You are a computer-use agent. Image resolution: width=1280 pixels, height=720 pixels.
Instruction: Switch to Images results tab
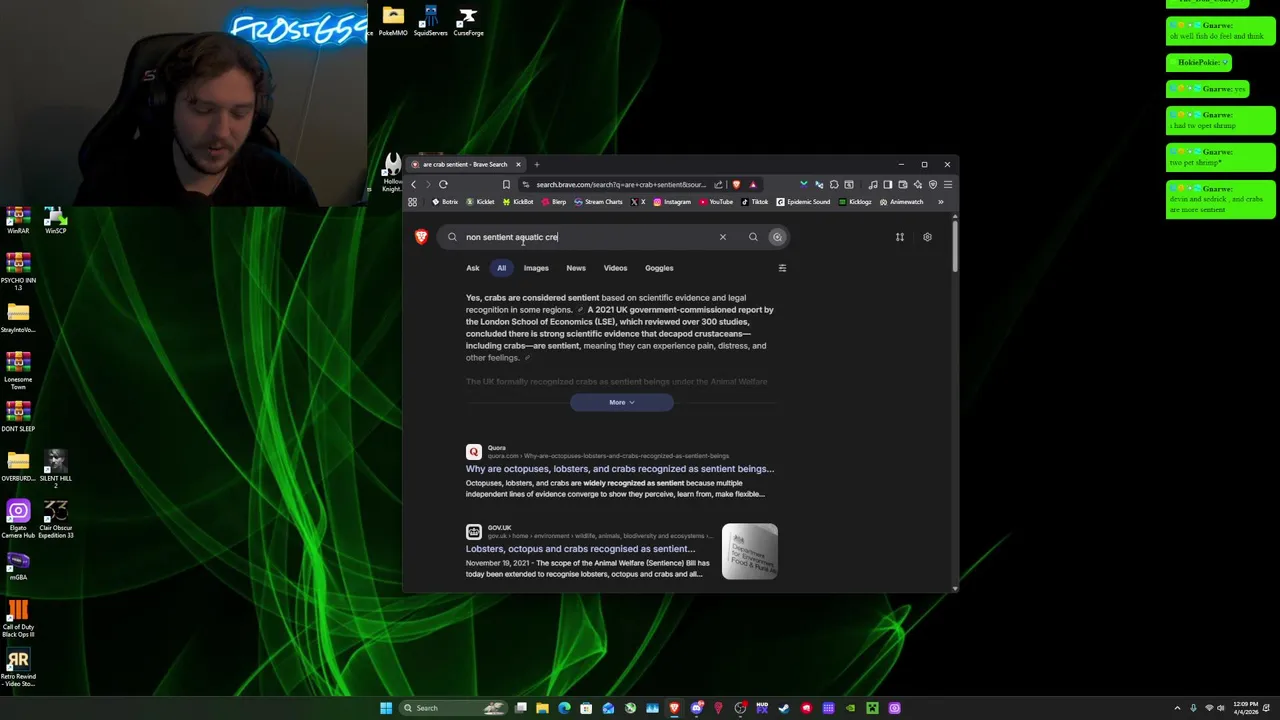(536, 268)
